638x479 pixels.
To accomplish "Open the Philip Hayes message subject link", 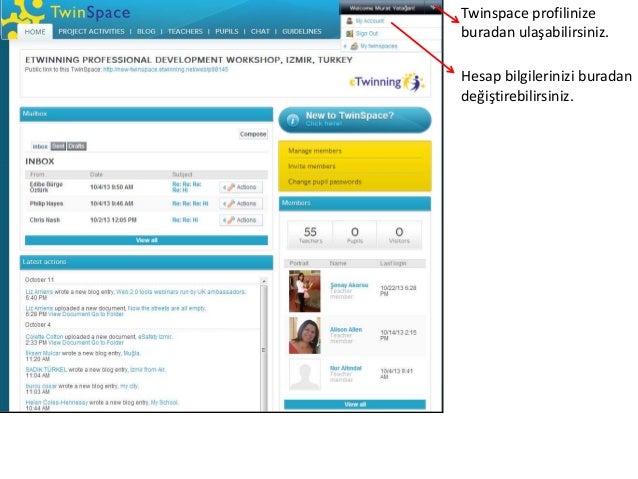I will pos(190,203).
